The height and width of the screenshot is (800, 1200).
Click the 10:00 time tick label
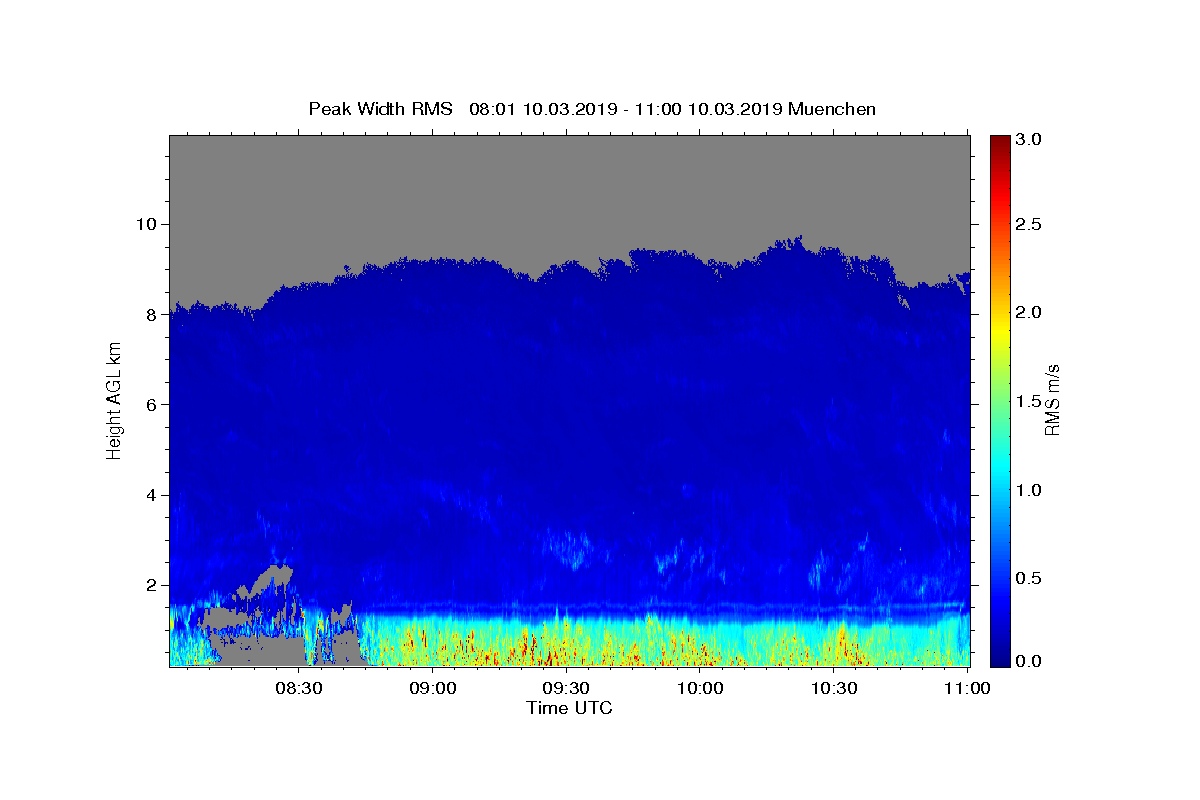tap(700, 688)
